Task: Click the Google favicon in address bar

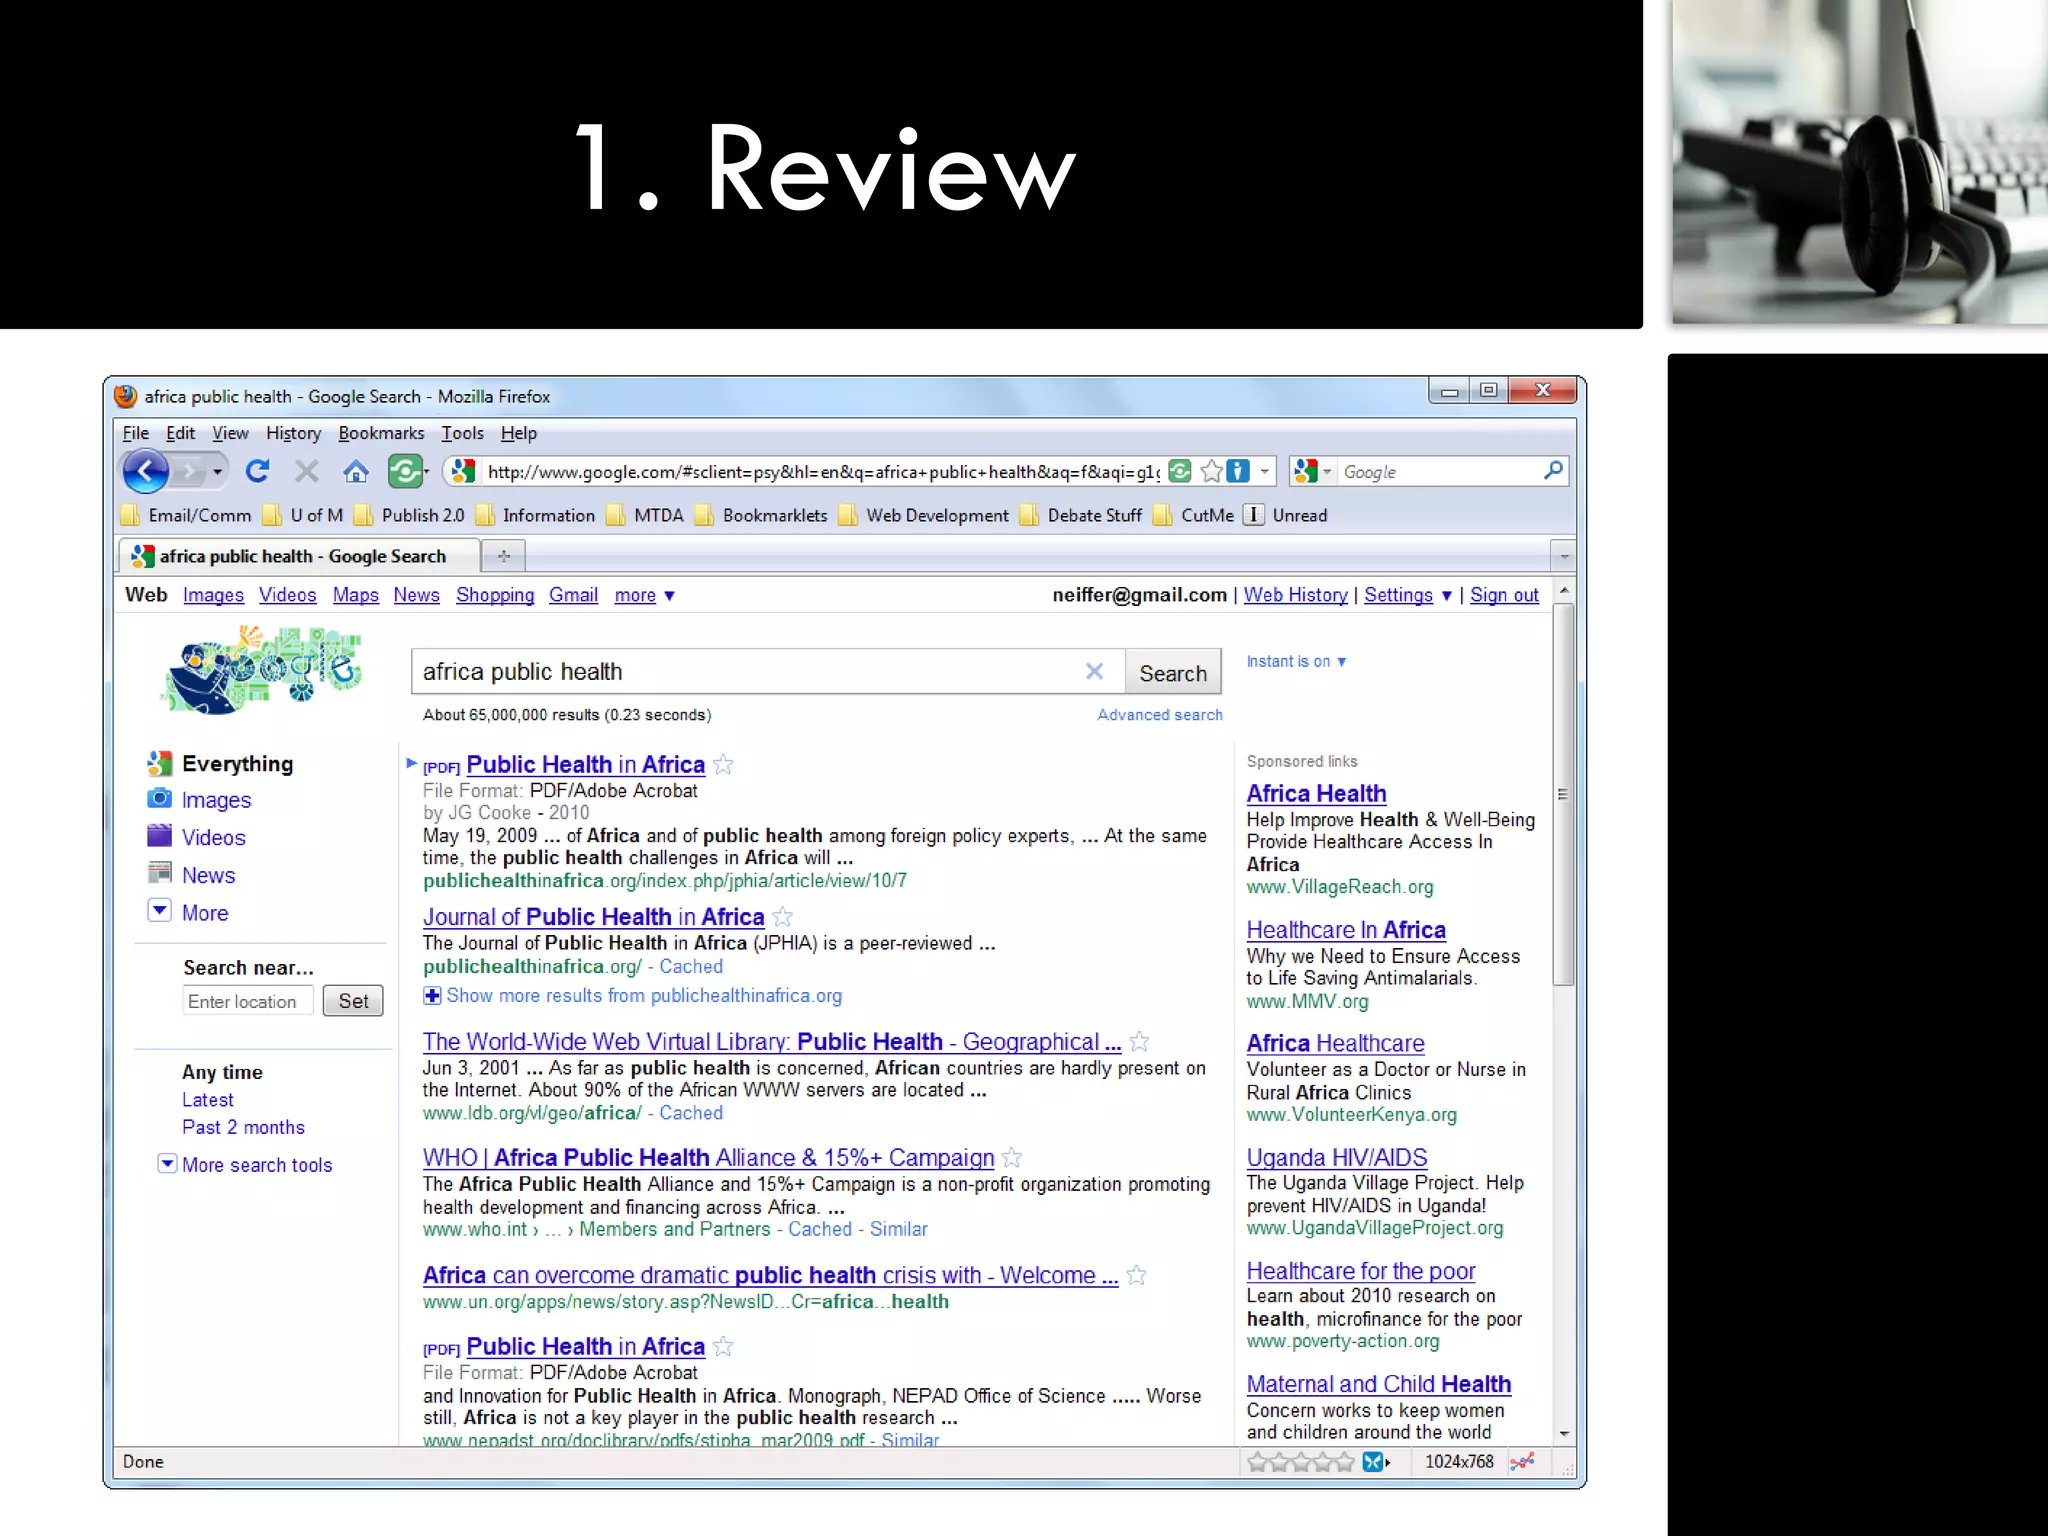Action: [x=463, y=471]
